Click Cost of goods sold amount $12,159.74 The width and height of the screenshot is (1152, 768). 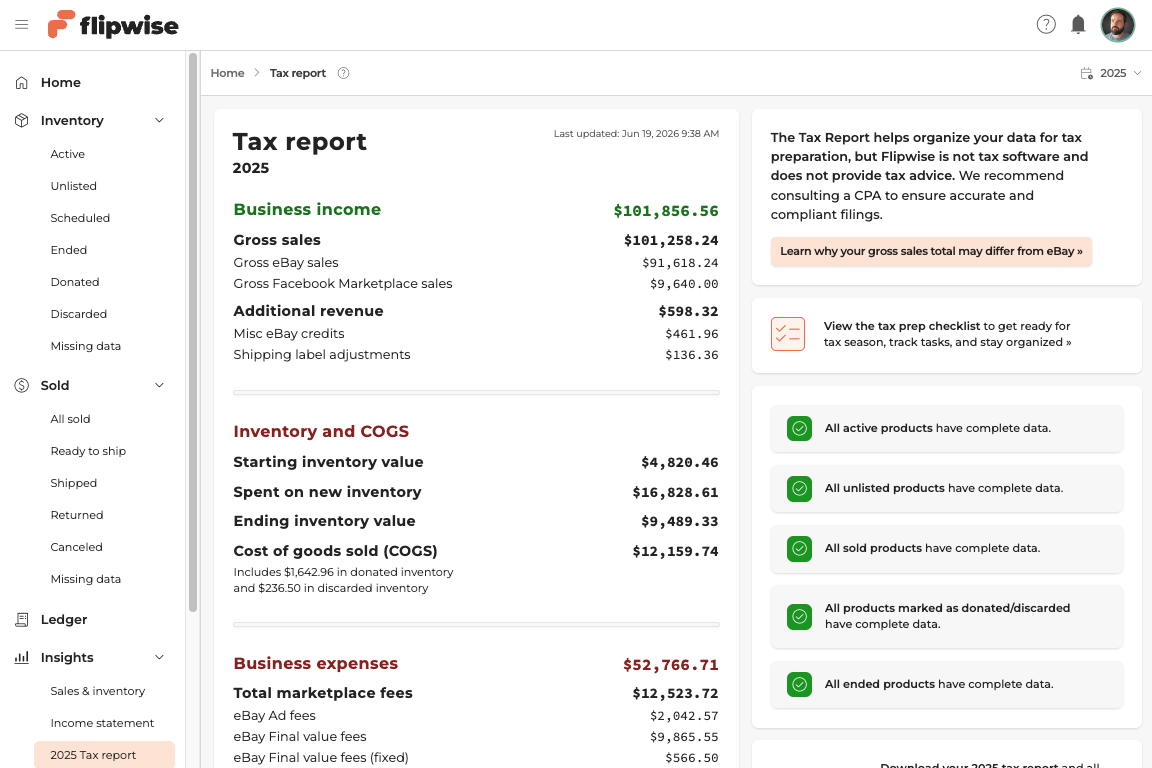pyautogui.click(x=675, y=552)
